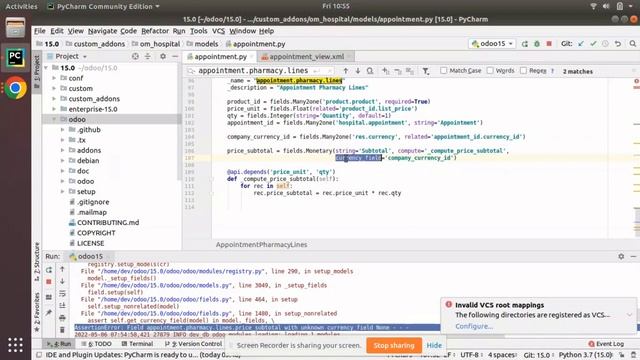Show Git history clock icon
Viewport: 640px width, 360px height.
(x=605, y=44)
